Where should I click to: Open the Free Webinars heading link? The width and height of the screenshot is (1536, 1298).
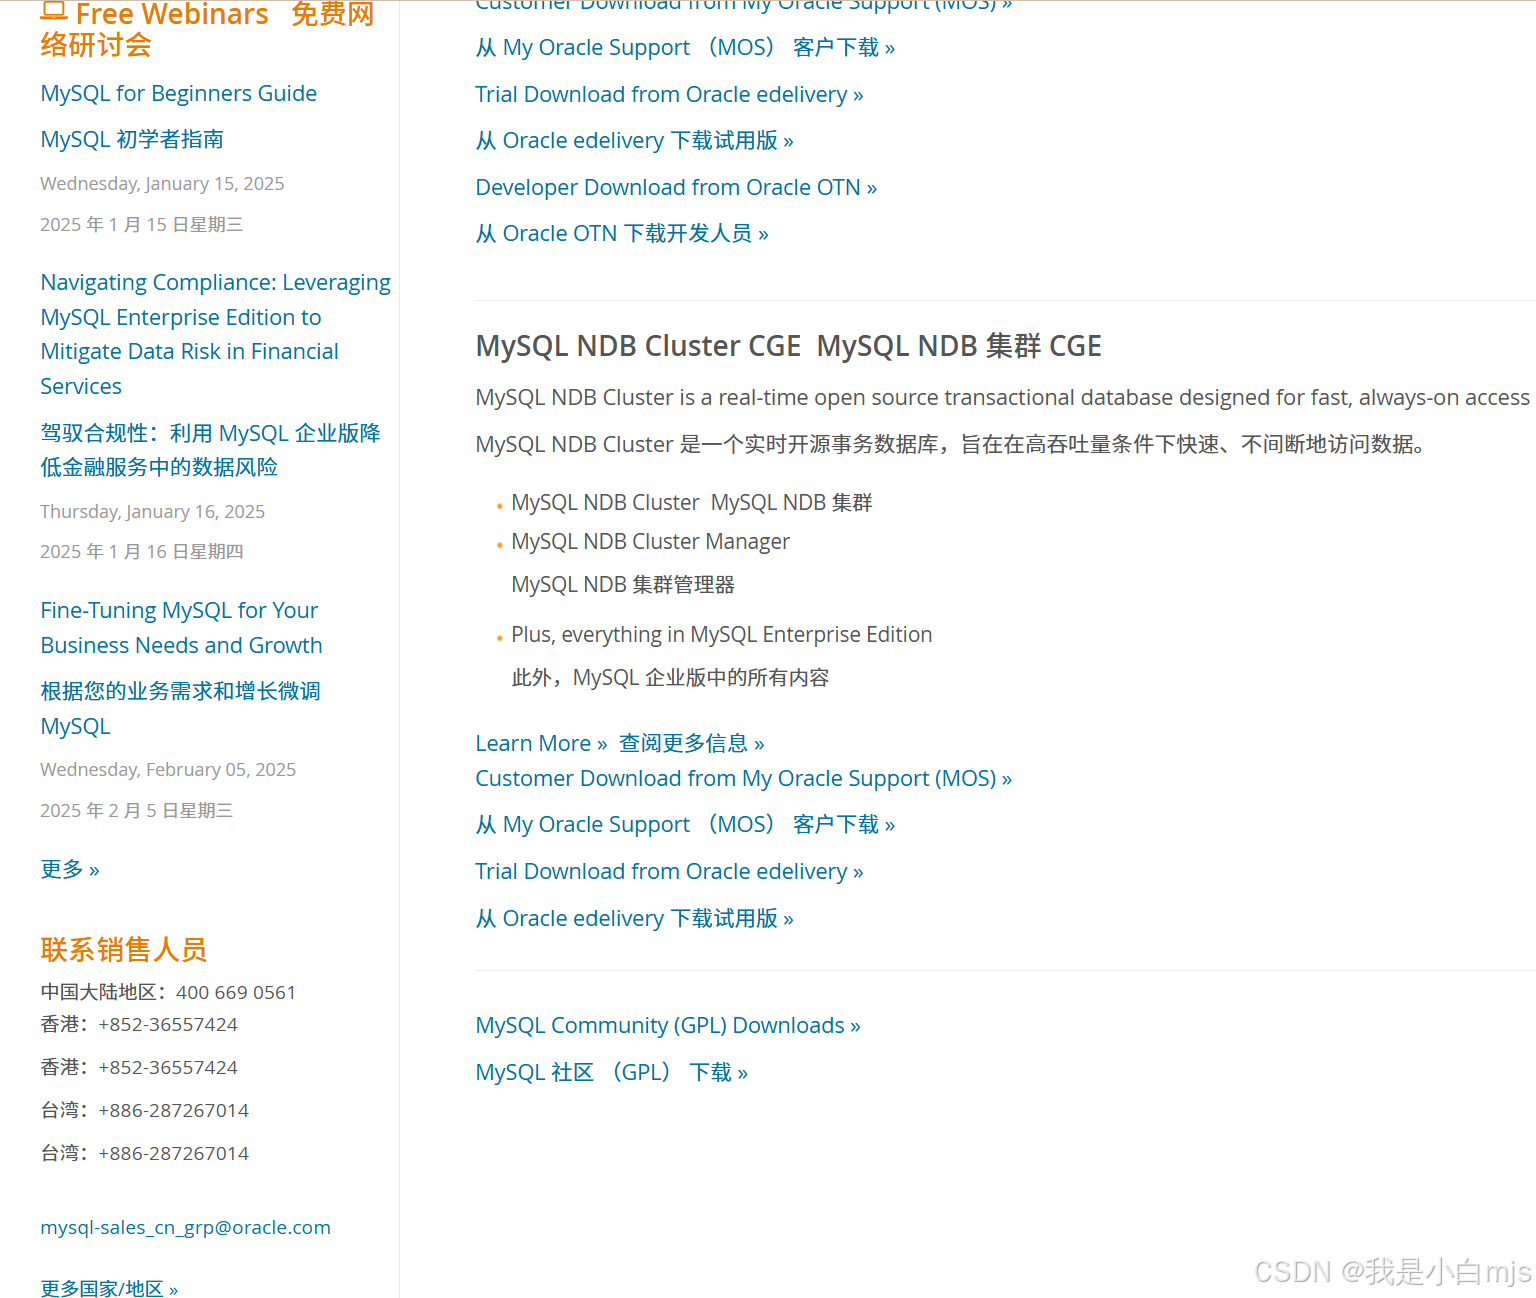click(172, 14)
